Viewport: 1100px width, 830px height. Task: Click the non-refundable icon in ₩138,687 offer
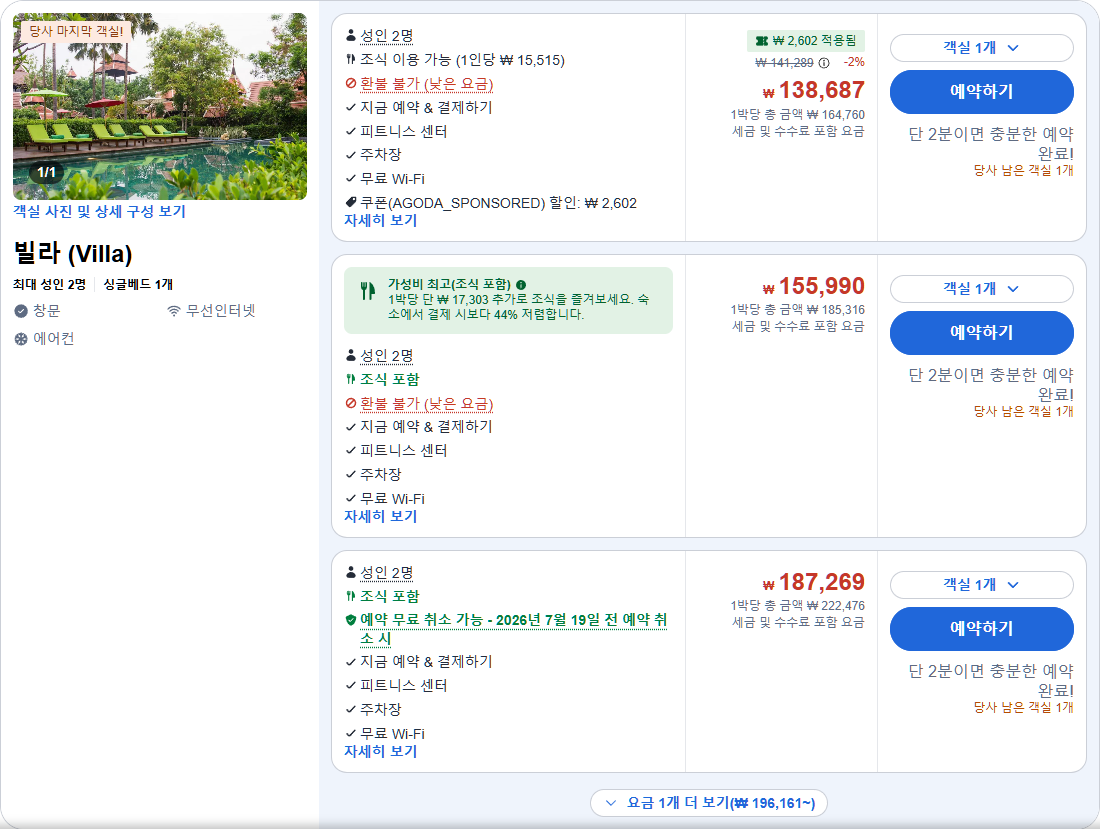(x=351, y=83)
